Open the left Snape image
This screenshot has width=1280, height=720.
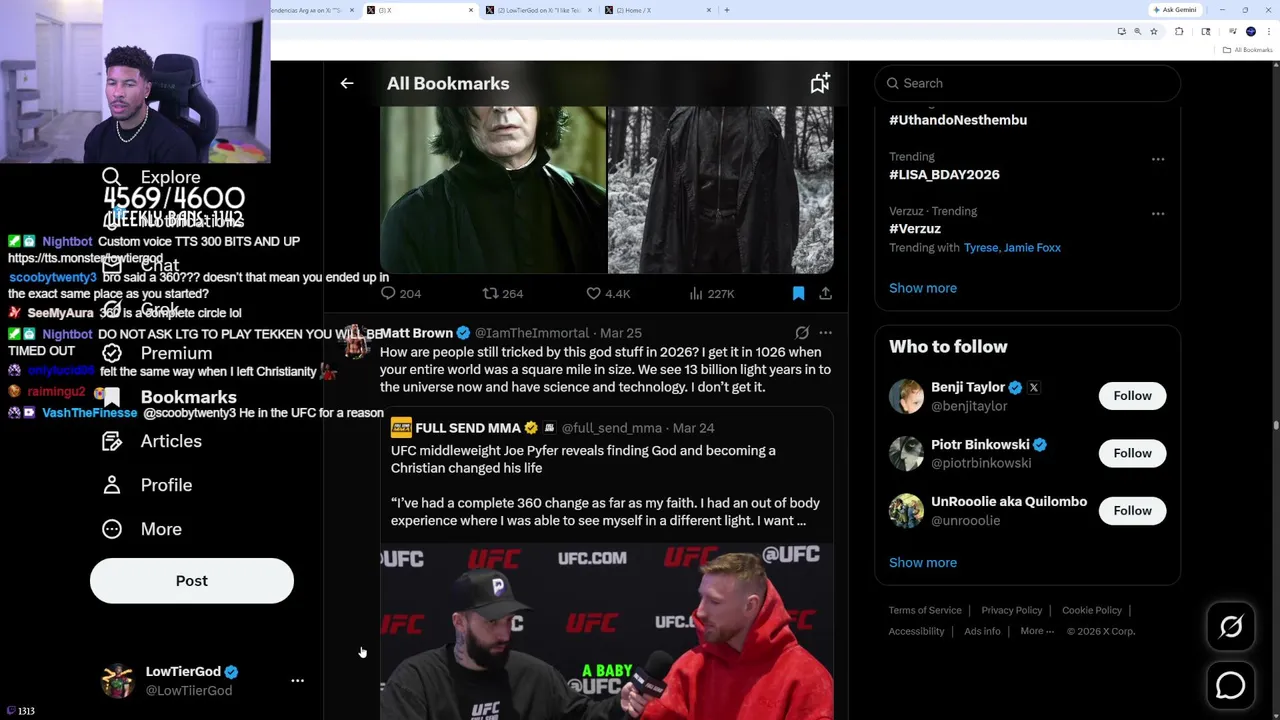click(x=492, y=190)
